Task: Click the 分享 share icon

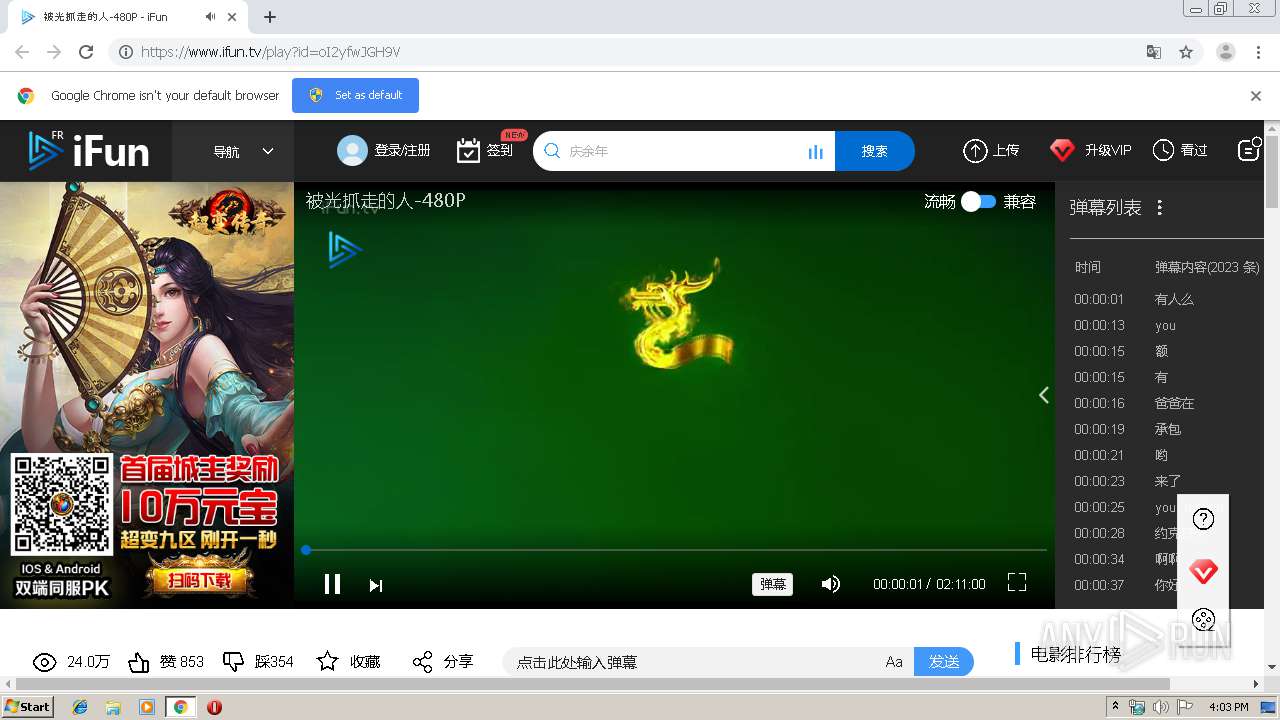Action: pos(423,662)
